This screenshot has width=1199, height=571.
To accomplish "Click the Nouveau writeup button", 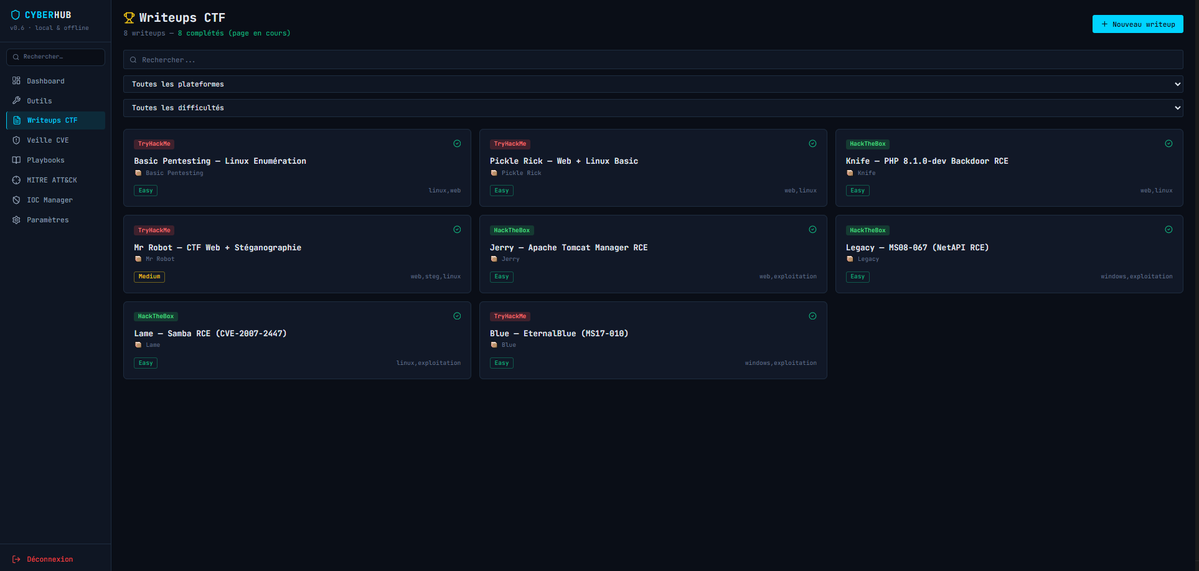I will (x=1137, y=24).
